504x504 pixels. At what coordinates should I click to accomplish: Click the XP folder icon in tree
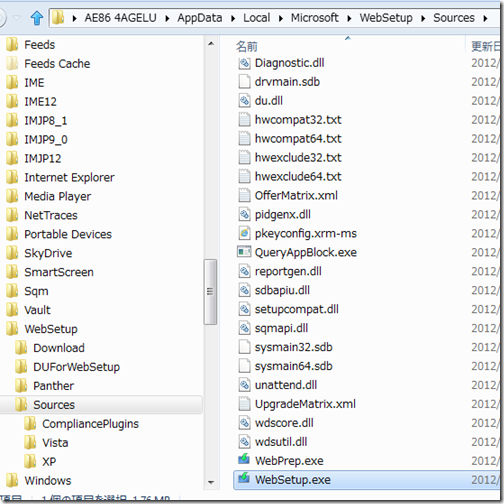(x=30, y=461)
